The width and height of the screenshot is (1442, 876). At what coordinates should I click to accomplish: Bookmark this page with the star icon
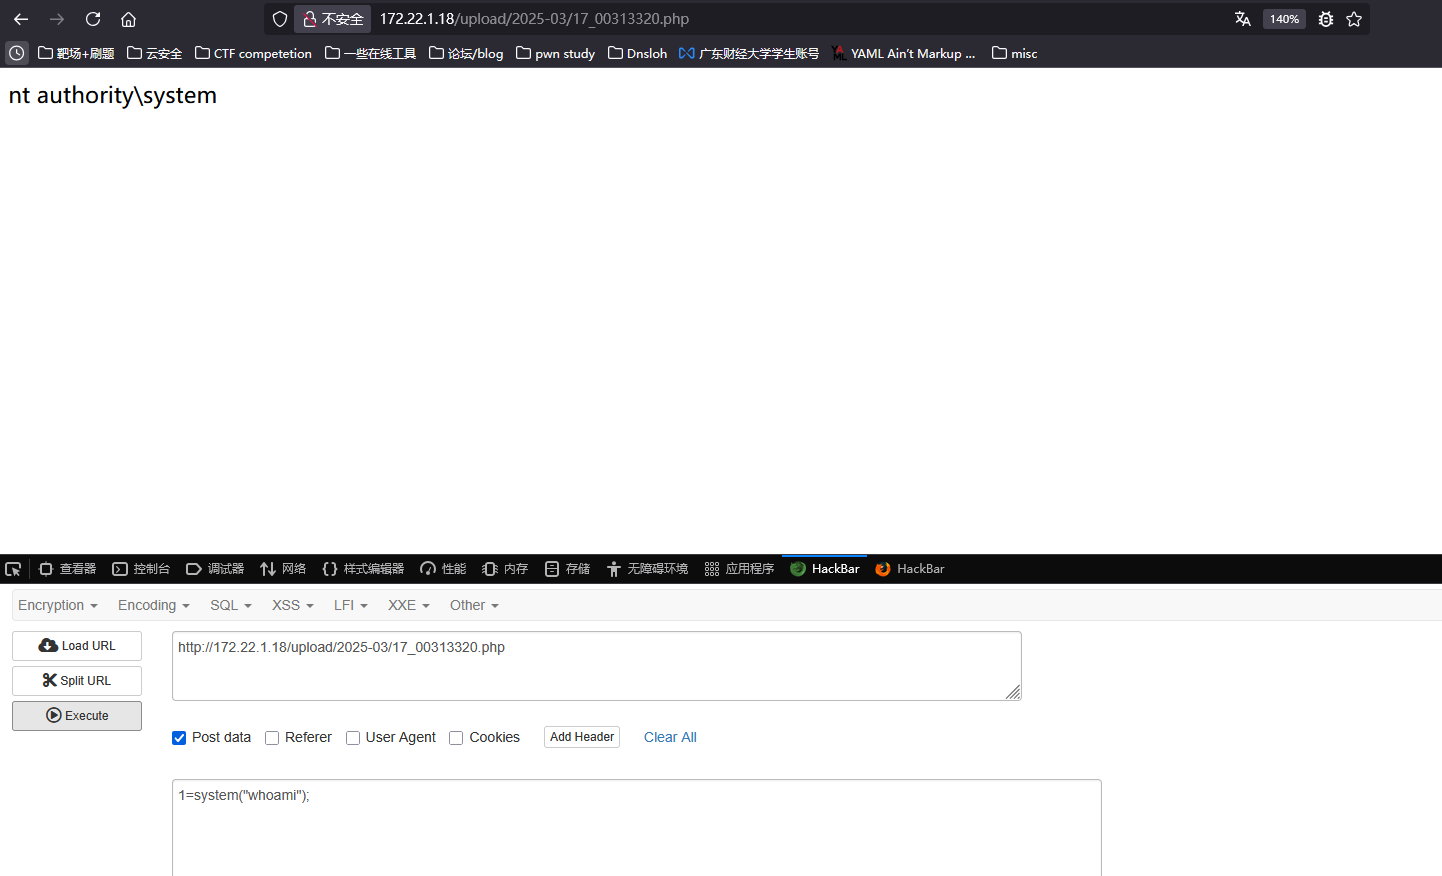click(1354, 19)
